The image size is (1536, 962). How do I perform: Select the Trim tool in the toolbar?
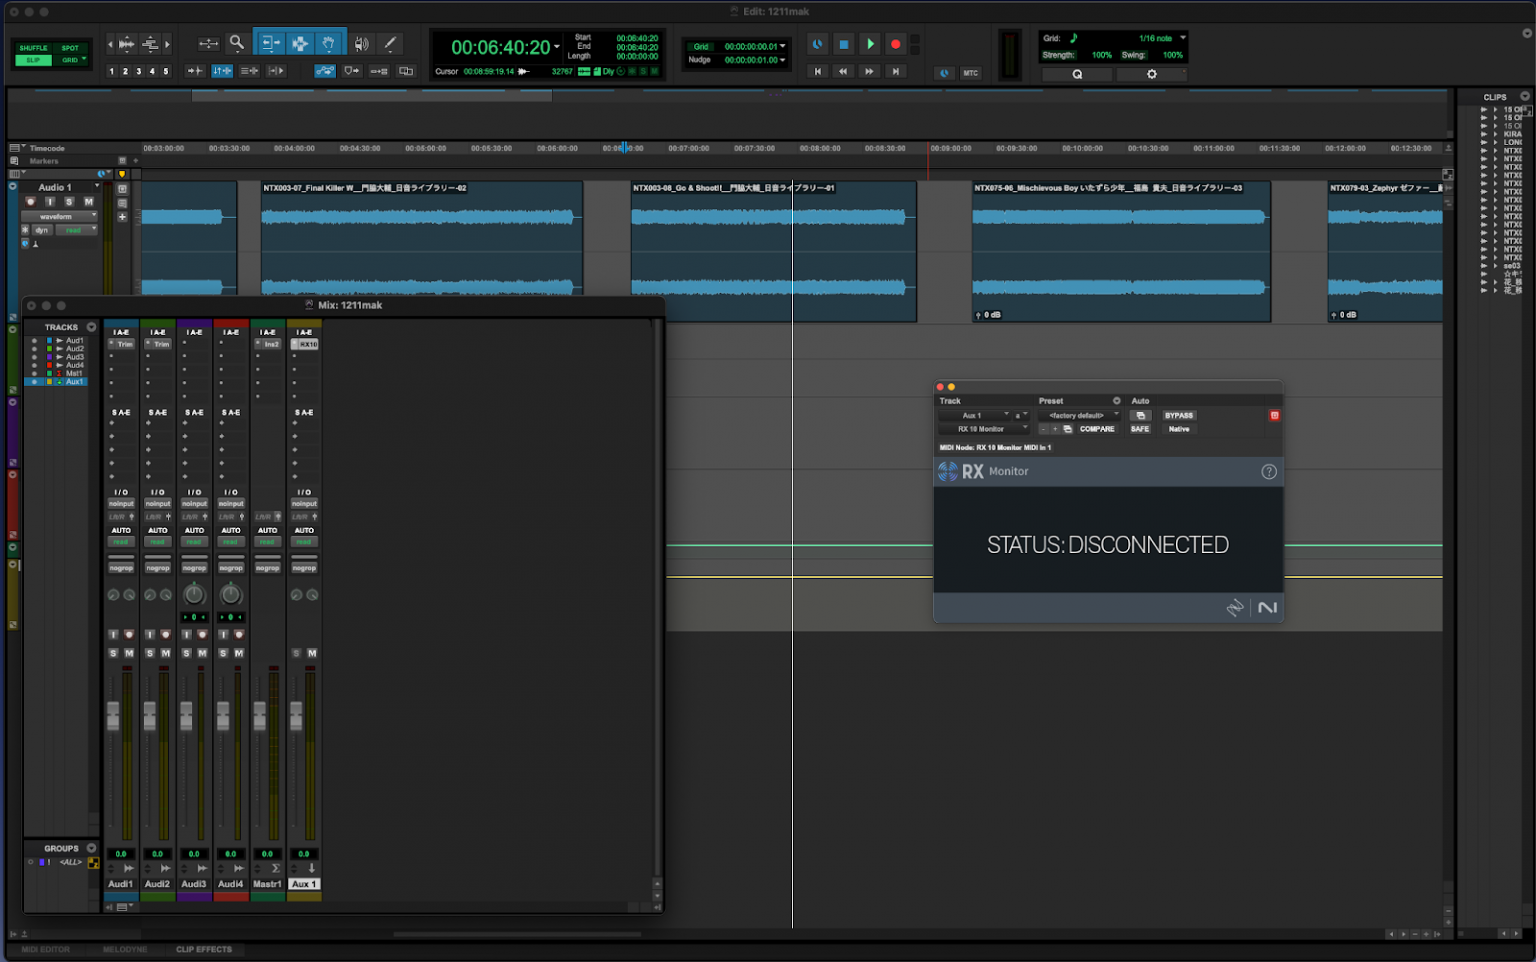pos(270,43)
